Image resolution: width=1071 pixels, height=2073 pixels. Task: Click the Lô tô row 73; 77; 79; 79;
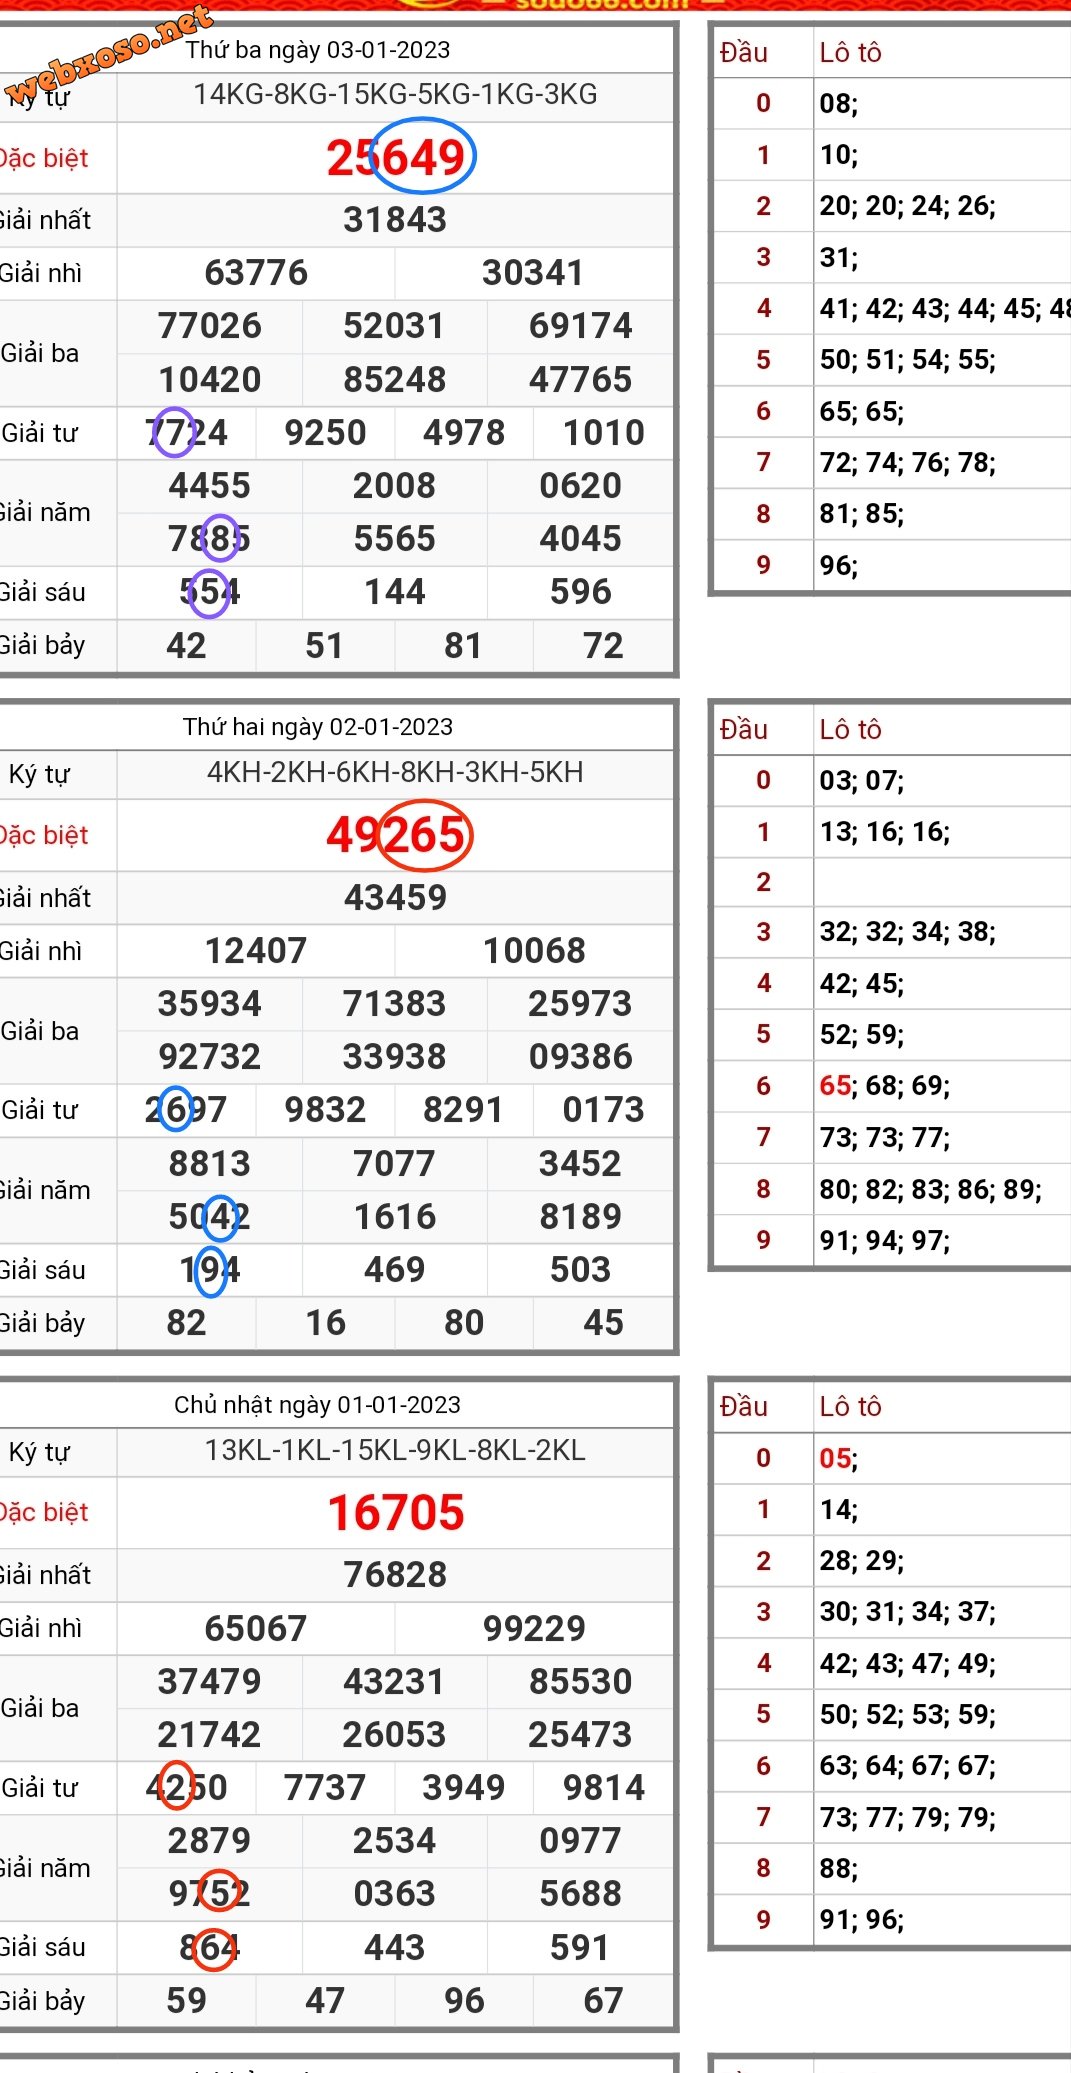click(x=908, y=1817)
